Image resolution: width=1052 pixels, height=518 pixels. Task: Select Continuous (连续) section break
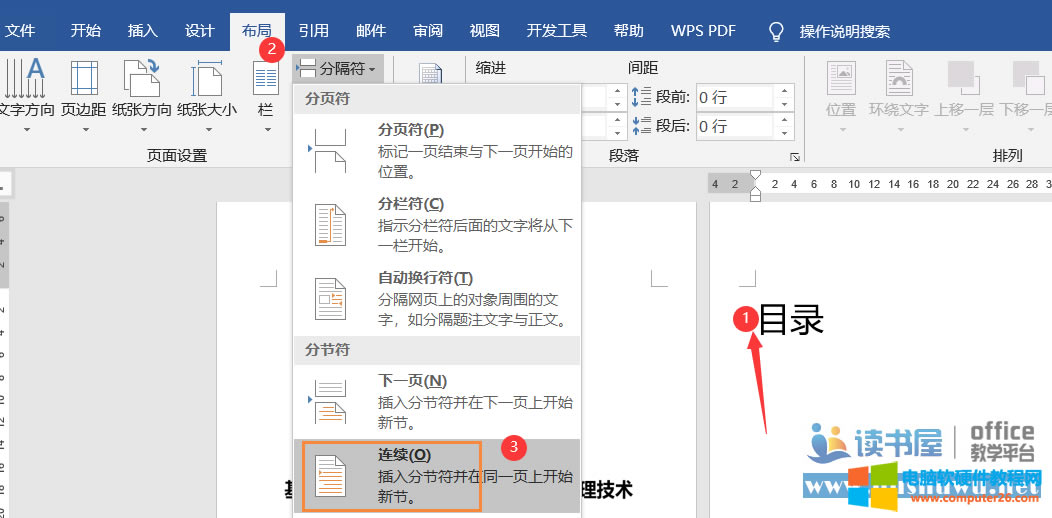click(437, 475)
